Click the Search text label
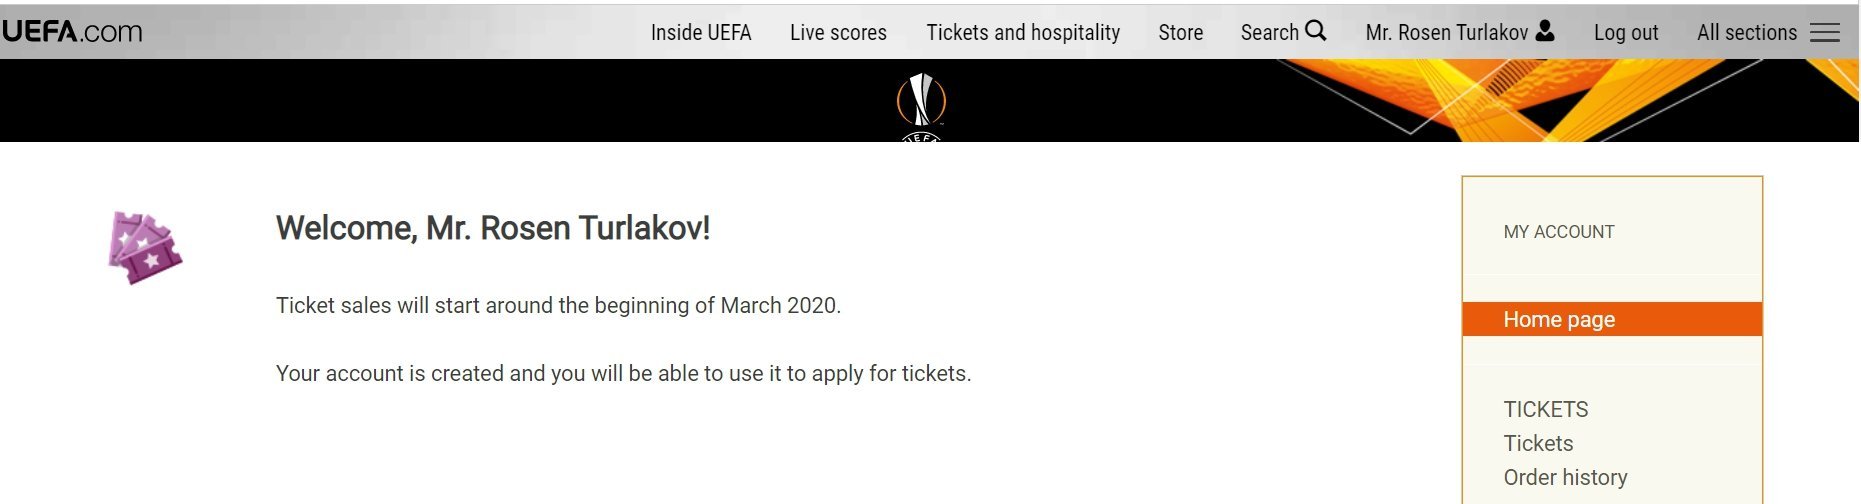Screen dimensions: 1861x504 (x=1269, y=33)
